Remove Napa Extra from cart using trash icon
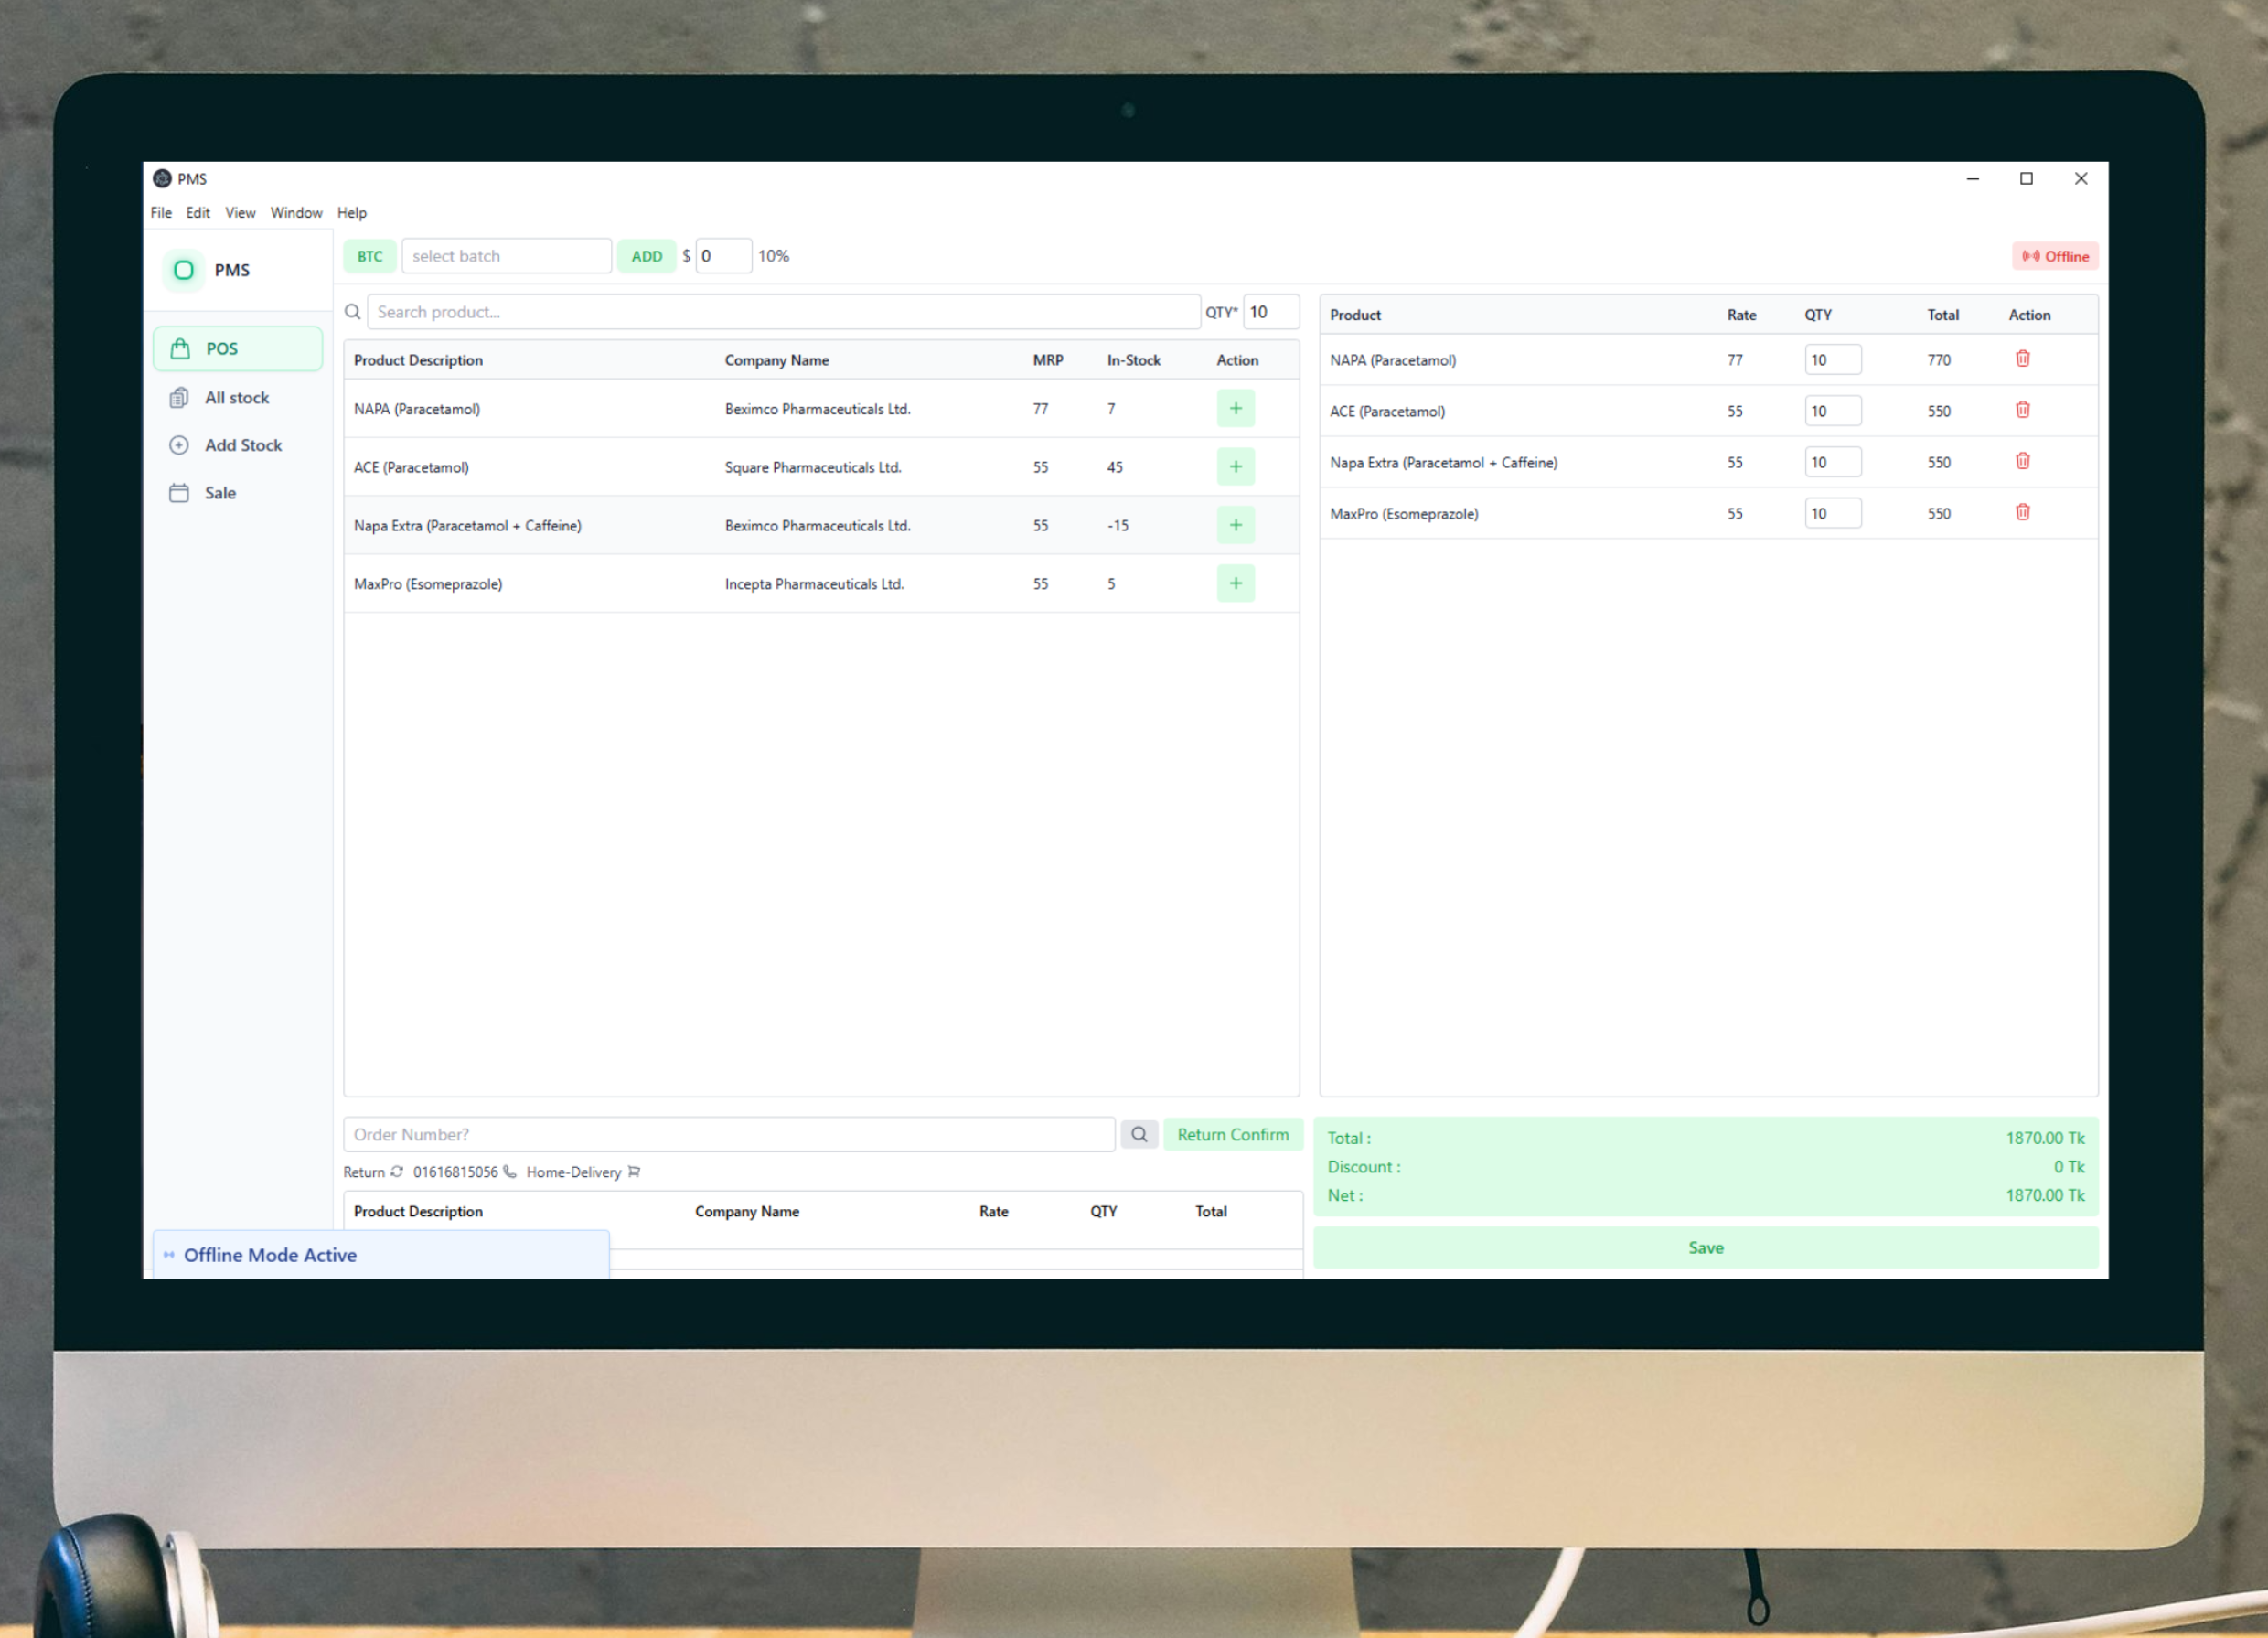Viewport: 2268px width, 1638px height. click(2022, 461)
